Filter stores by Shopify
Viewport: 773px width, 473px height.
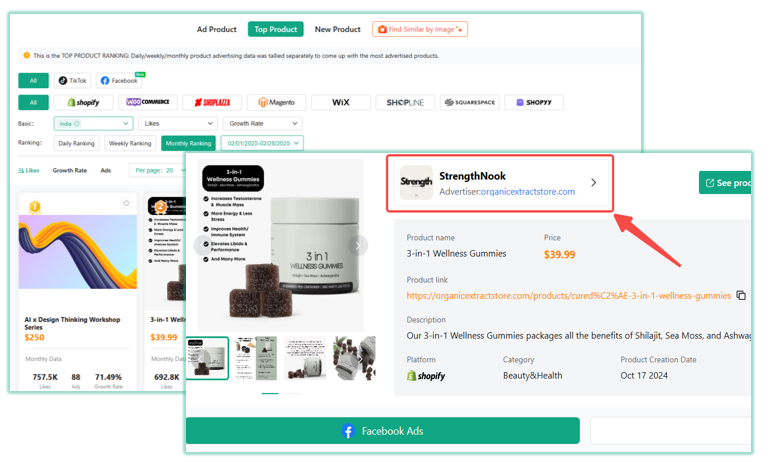83,102
